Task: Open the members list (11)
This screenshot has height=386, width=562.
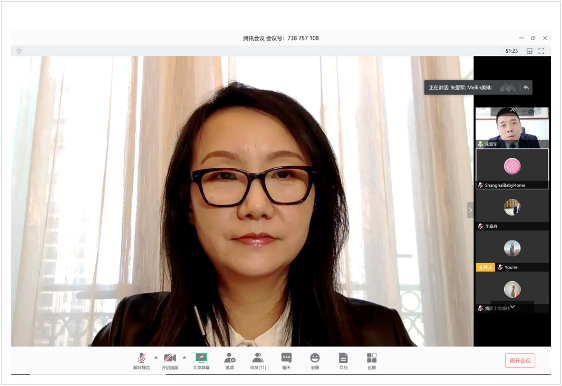Action: click(x=258, y=361)
